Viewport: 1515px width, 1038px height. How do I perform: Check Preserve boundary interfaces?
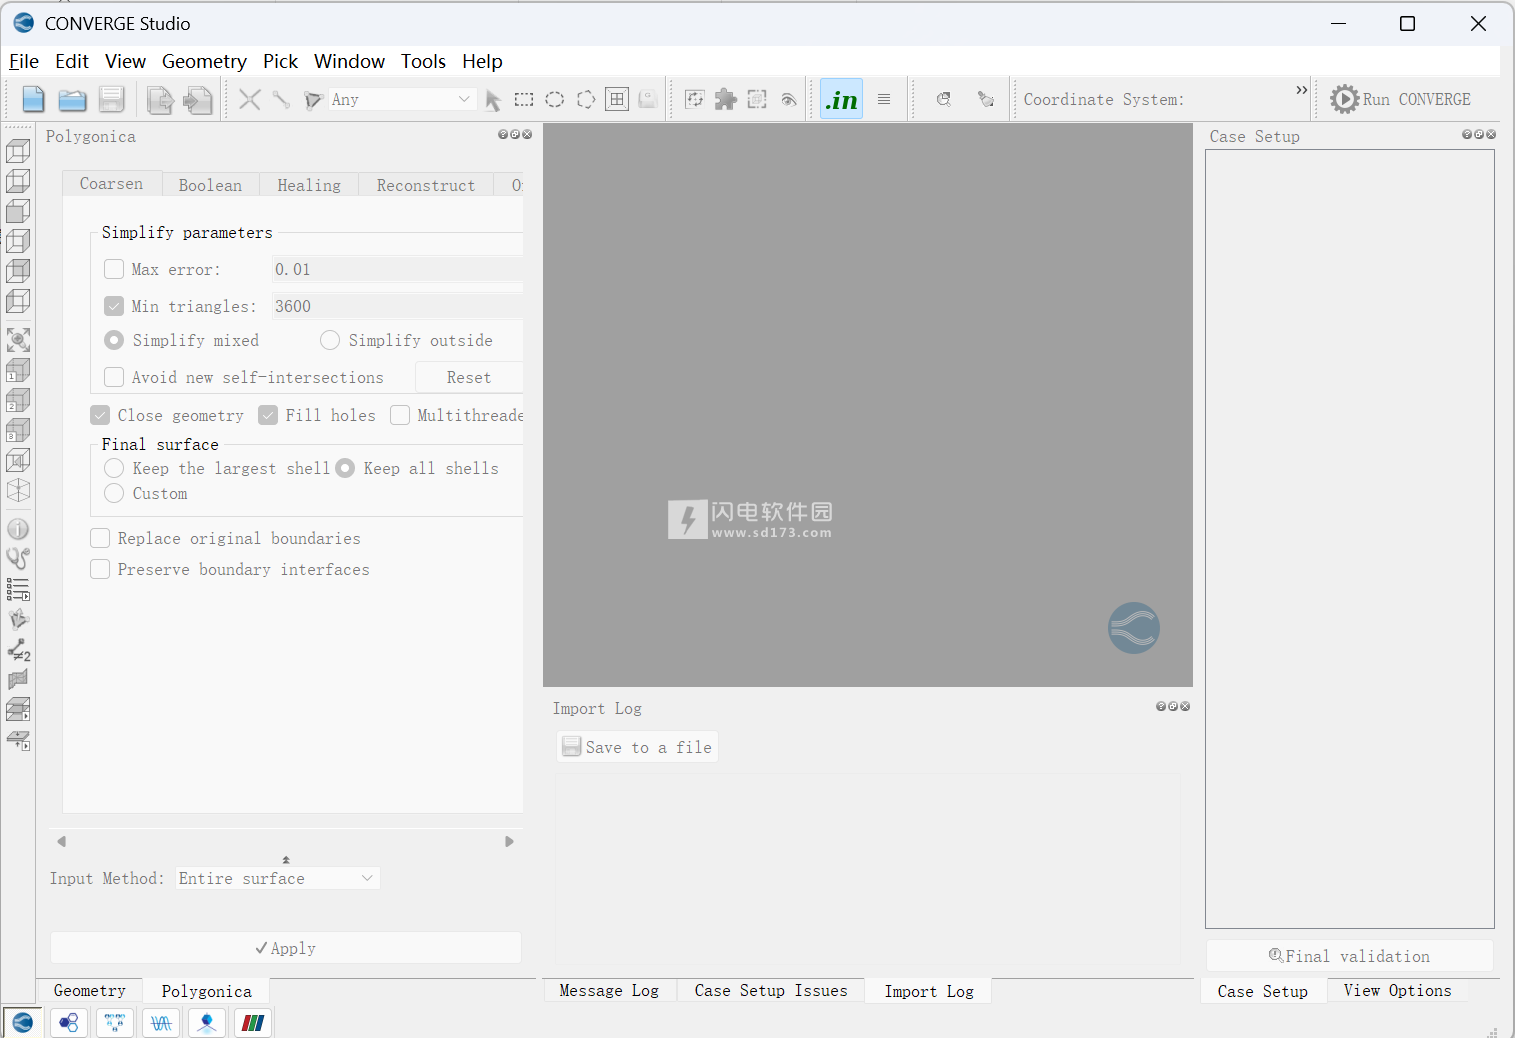click(100, 569)
